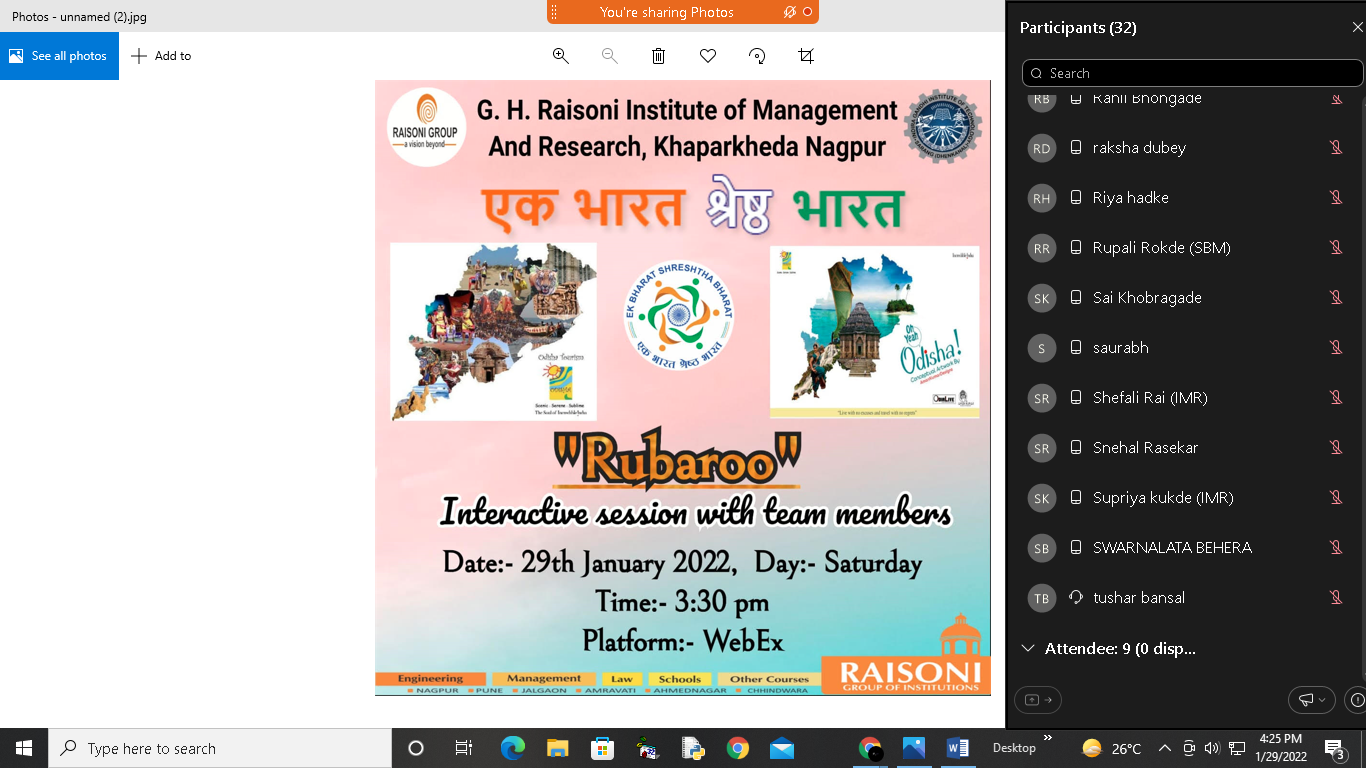
Task: Show hidden system tray icons
Action: (1165, 748)
